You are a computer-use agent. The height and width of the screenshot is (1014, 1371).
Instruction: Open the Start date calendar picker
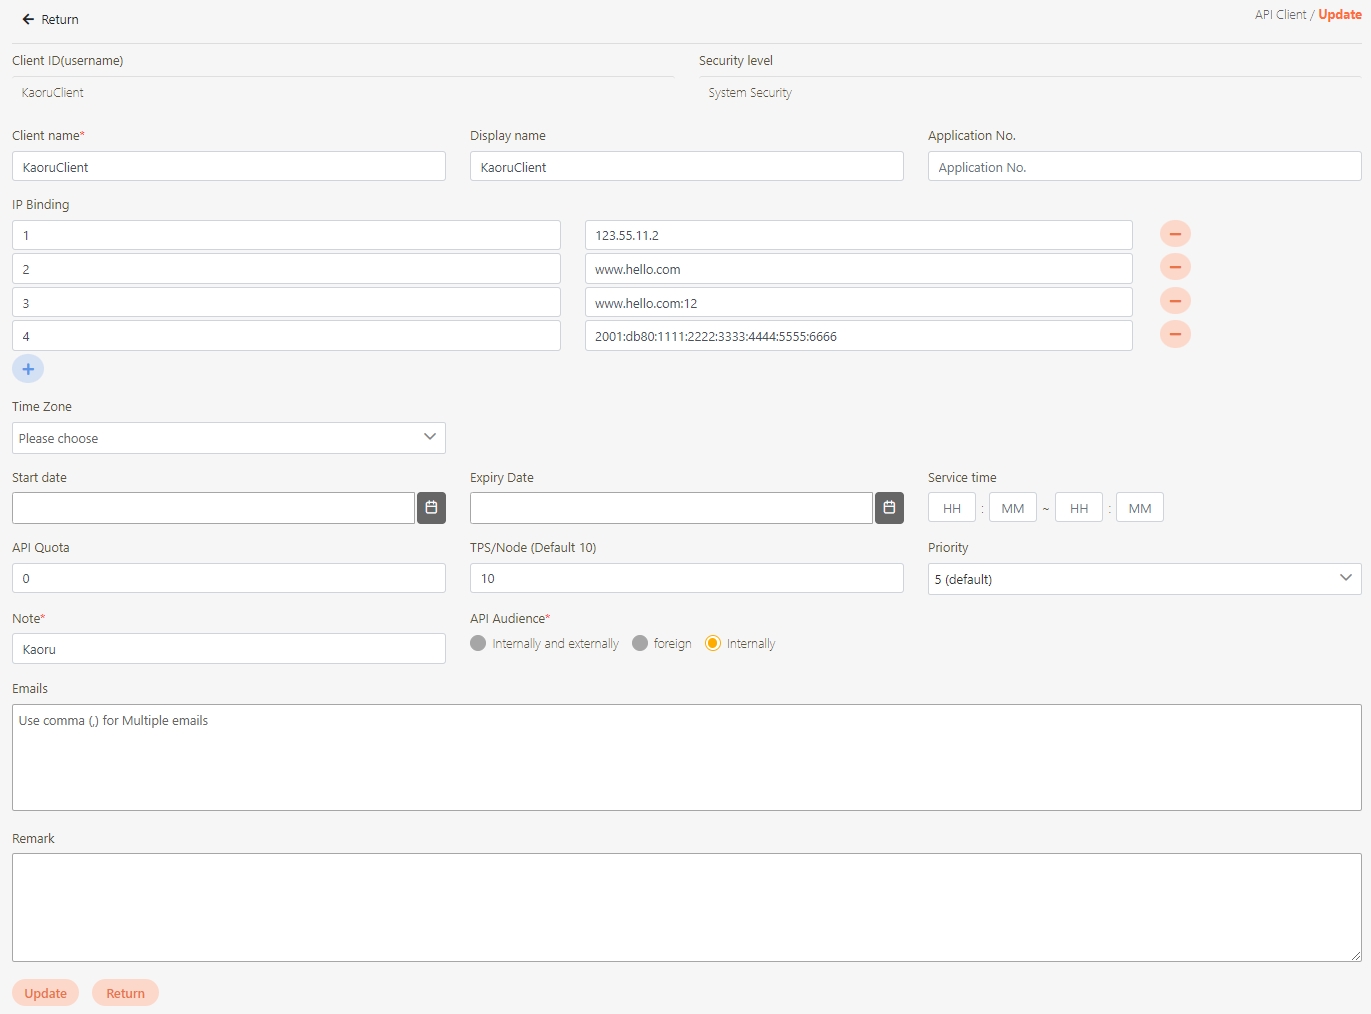point(431,508)
